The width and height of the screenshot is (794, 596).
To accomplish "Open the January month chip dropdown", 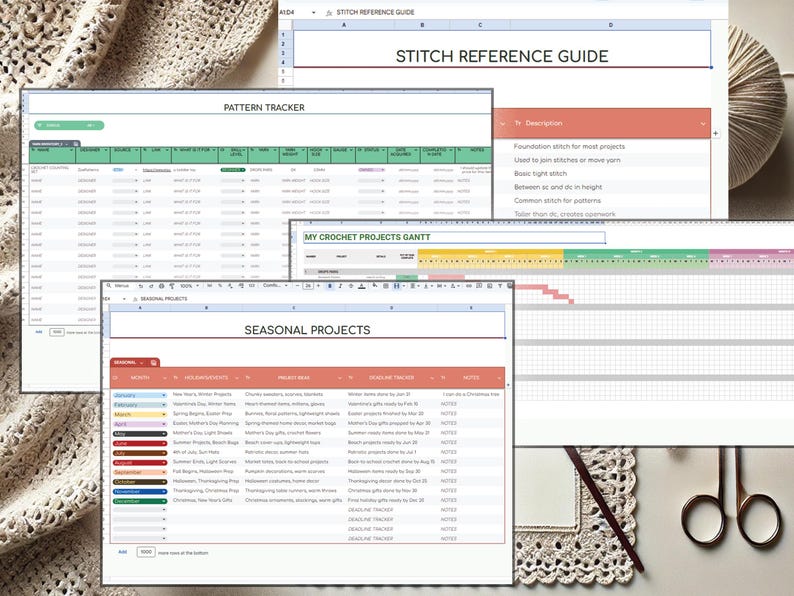I will 164,395.
